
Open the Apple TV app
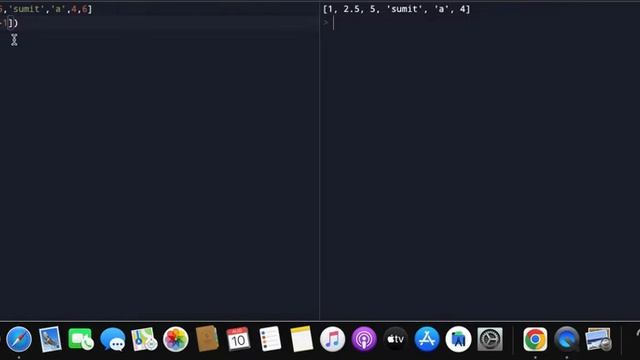tap(396, 339)
